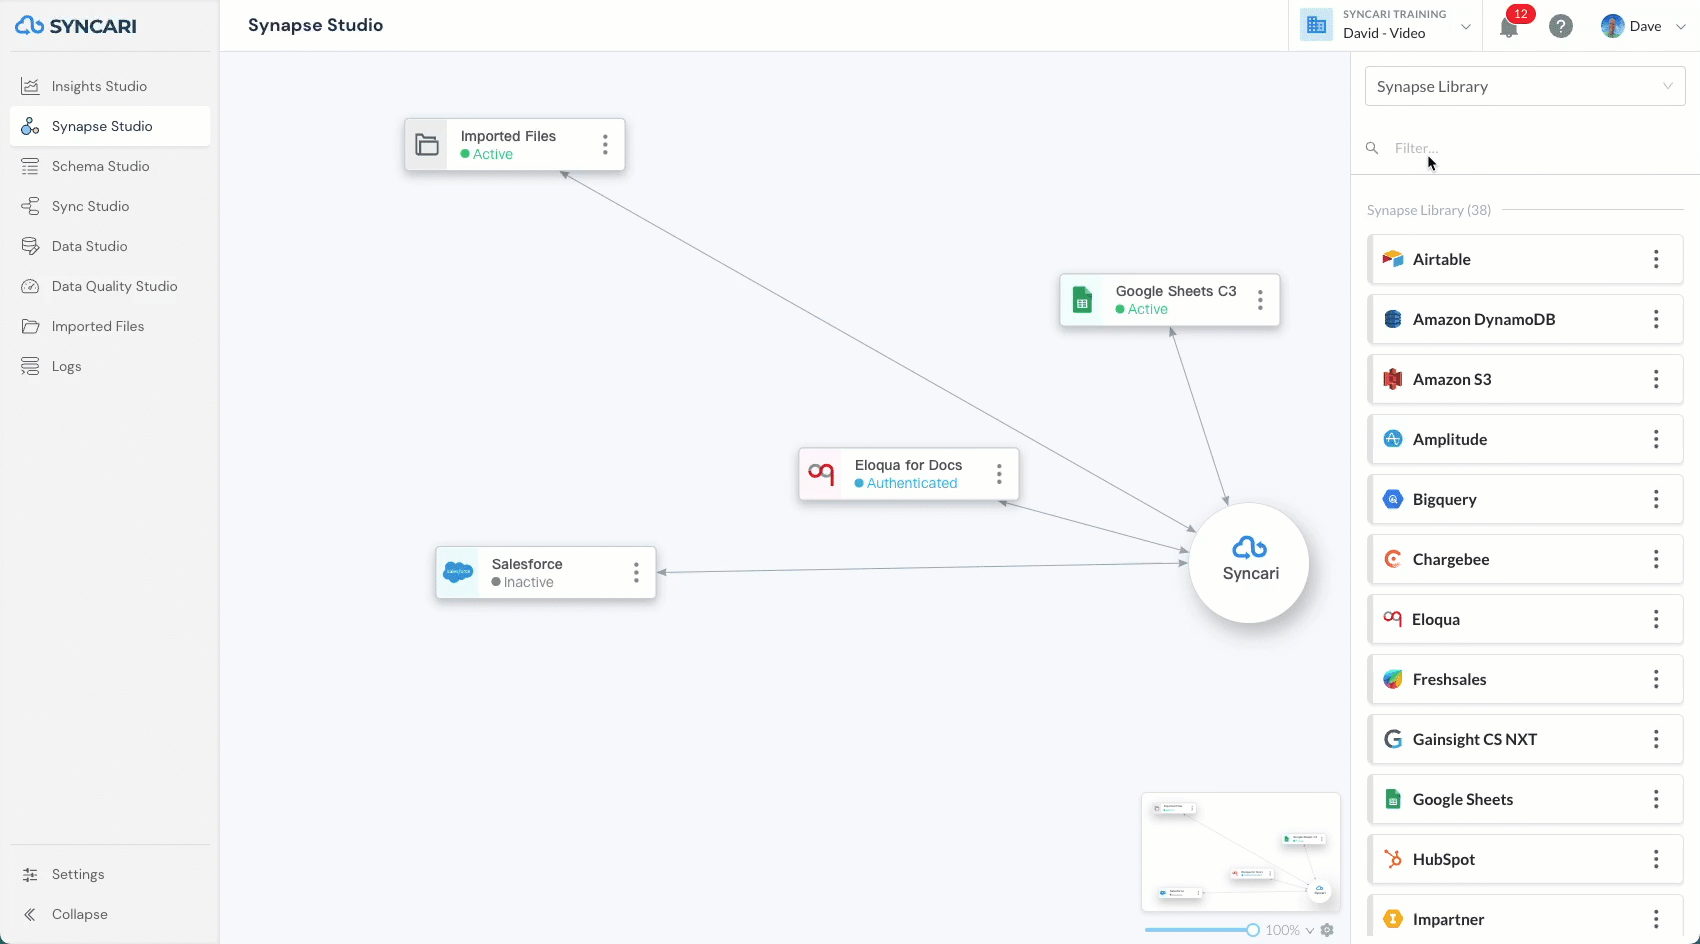1700x944 pixels.
Task: Click the canvas minimap thumbnail
Action: coord(1241,852)
